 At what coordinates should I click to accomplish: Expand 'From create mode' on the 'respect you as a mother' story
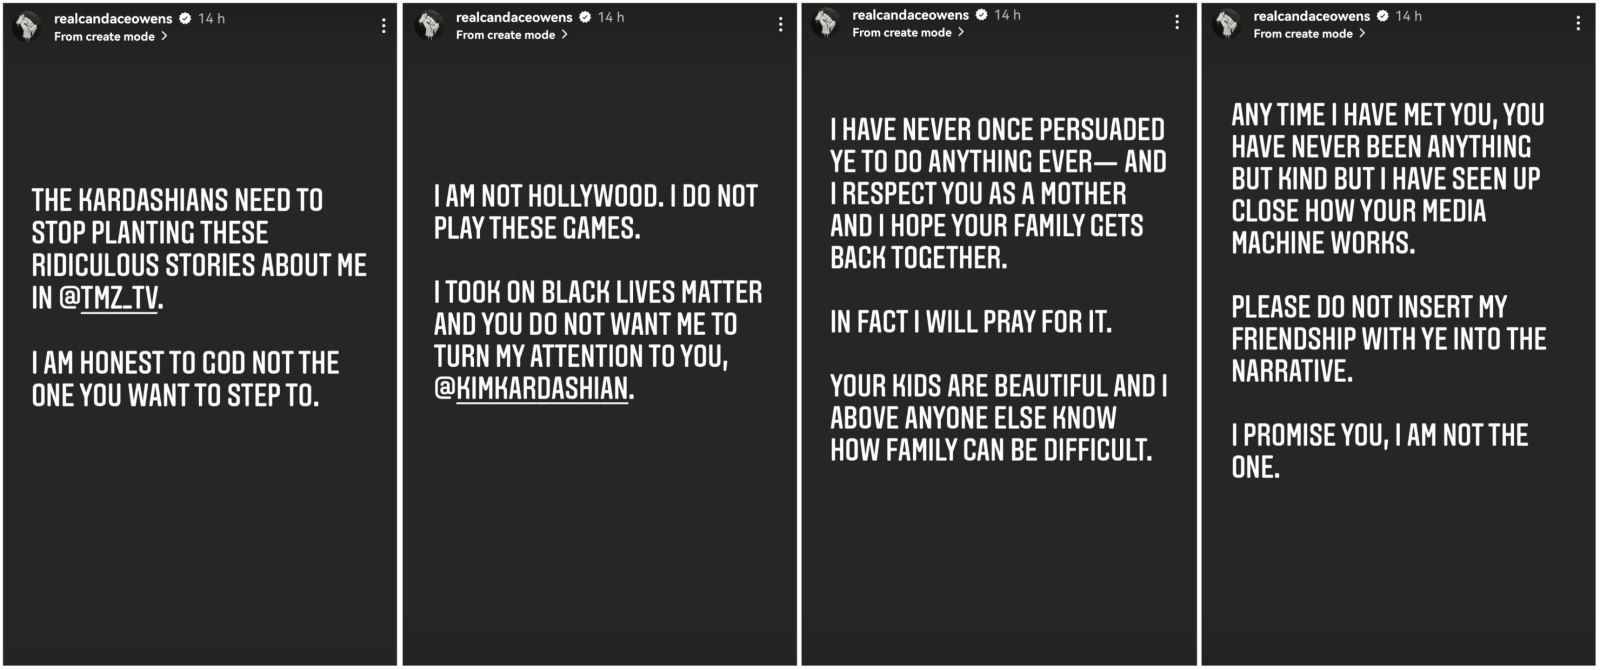tap(908, 32)
